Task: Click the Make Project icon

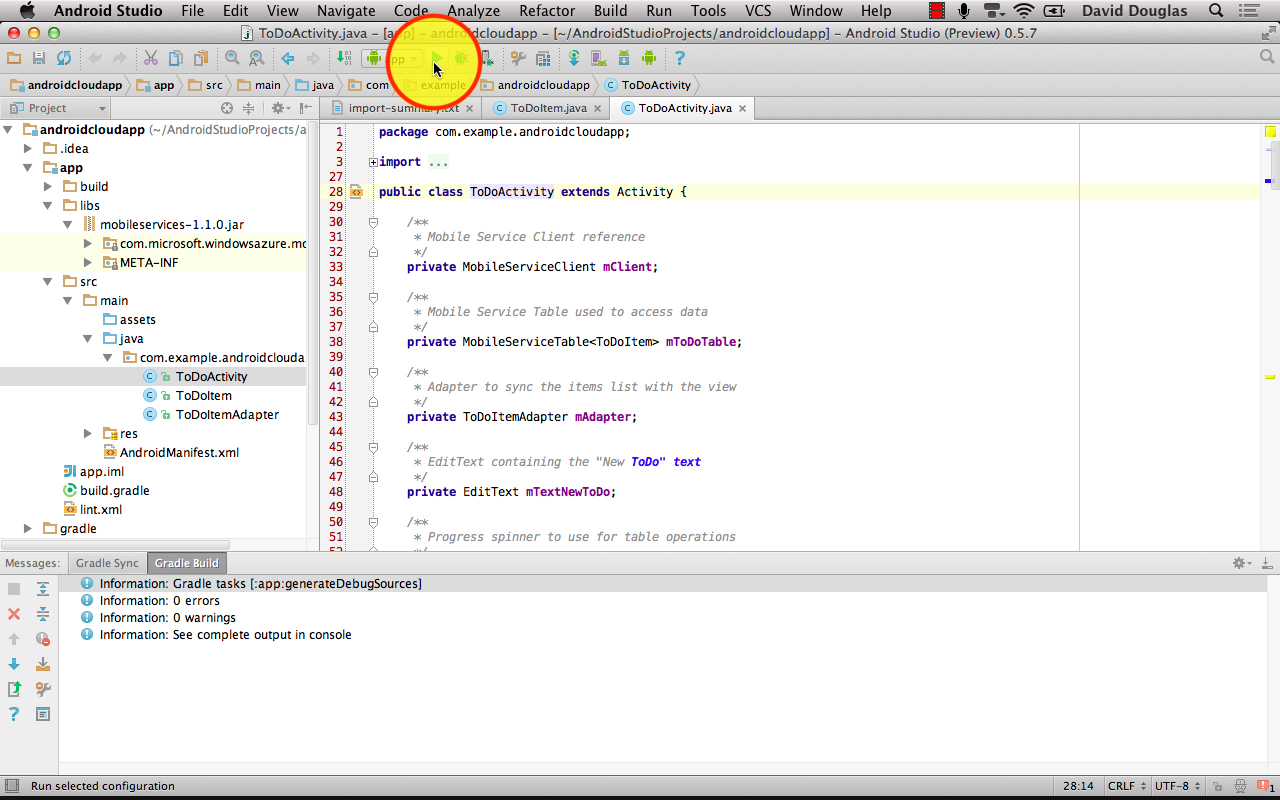Action: pyautogui.click(x=343, y=58)
